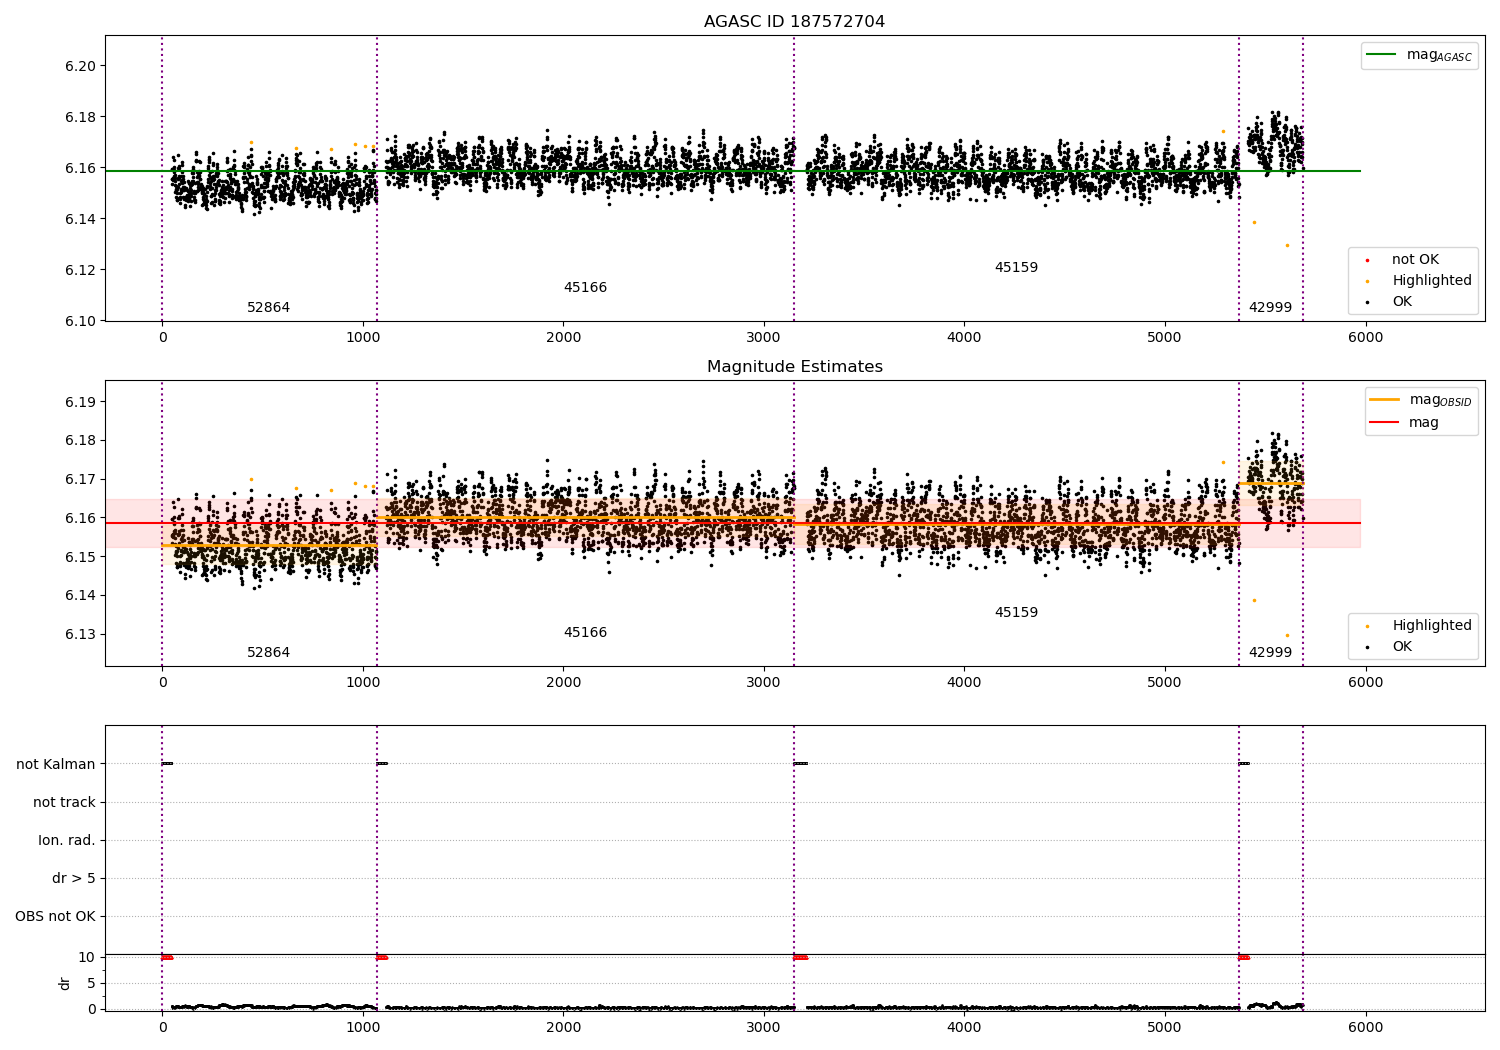Image resolution: width=1500 pixels, height=1050 pixels.
Task: Click 'OK' legend label in top plot
Action: pyautogui.click(x=1402, y=302)
